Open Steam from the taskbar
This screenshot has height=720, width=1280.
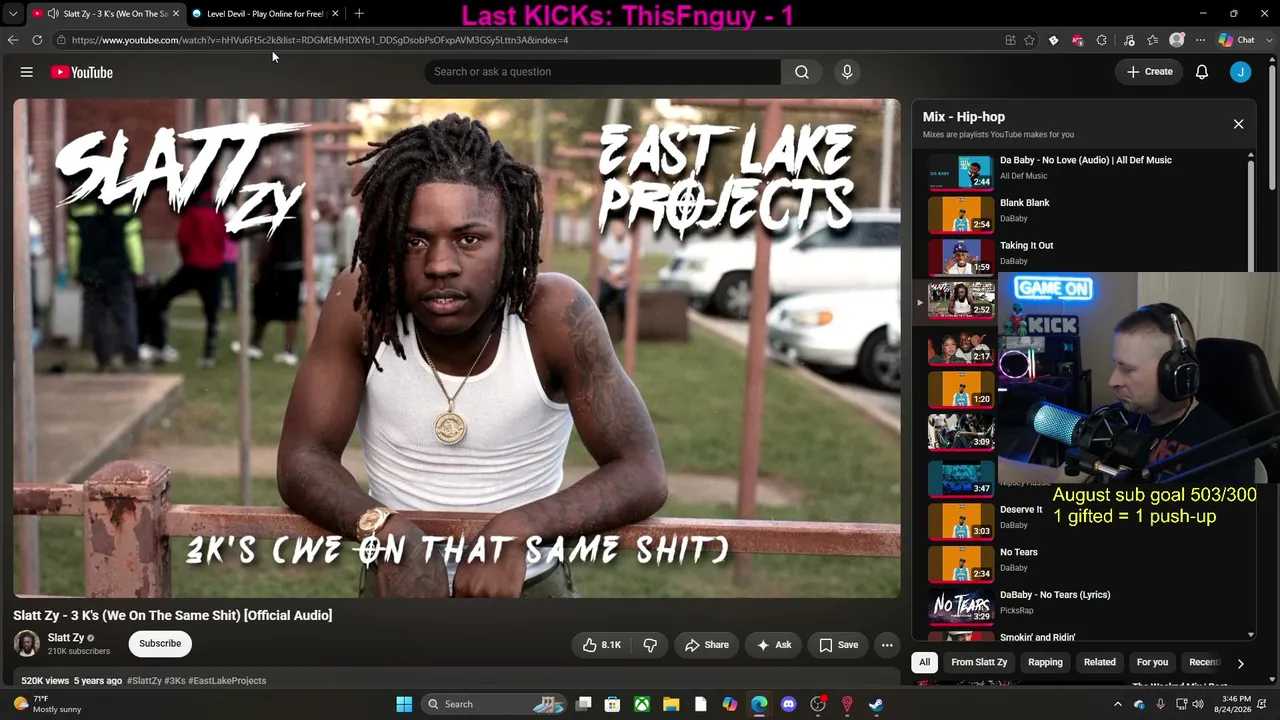coord(876,704)
